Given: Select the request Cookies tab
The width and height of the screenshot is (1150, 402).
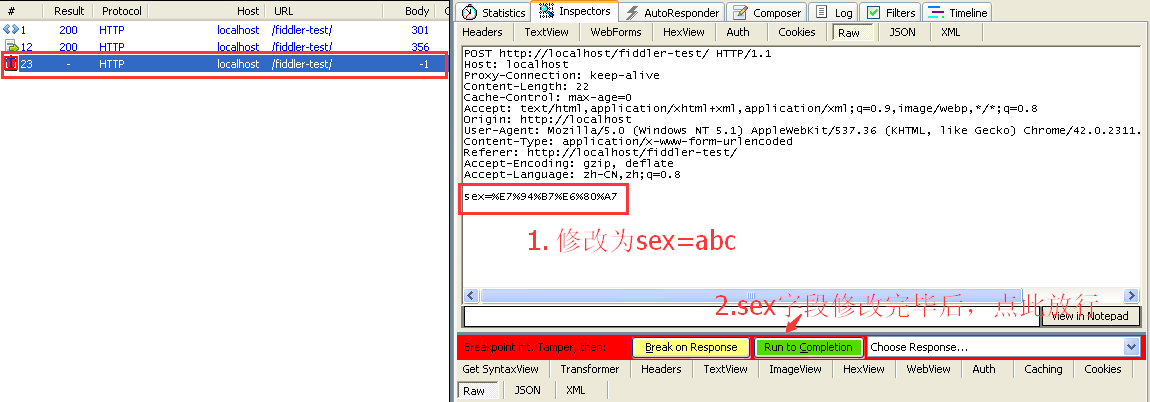Looking at the screenshot, I should [796, 32].
